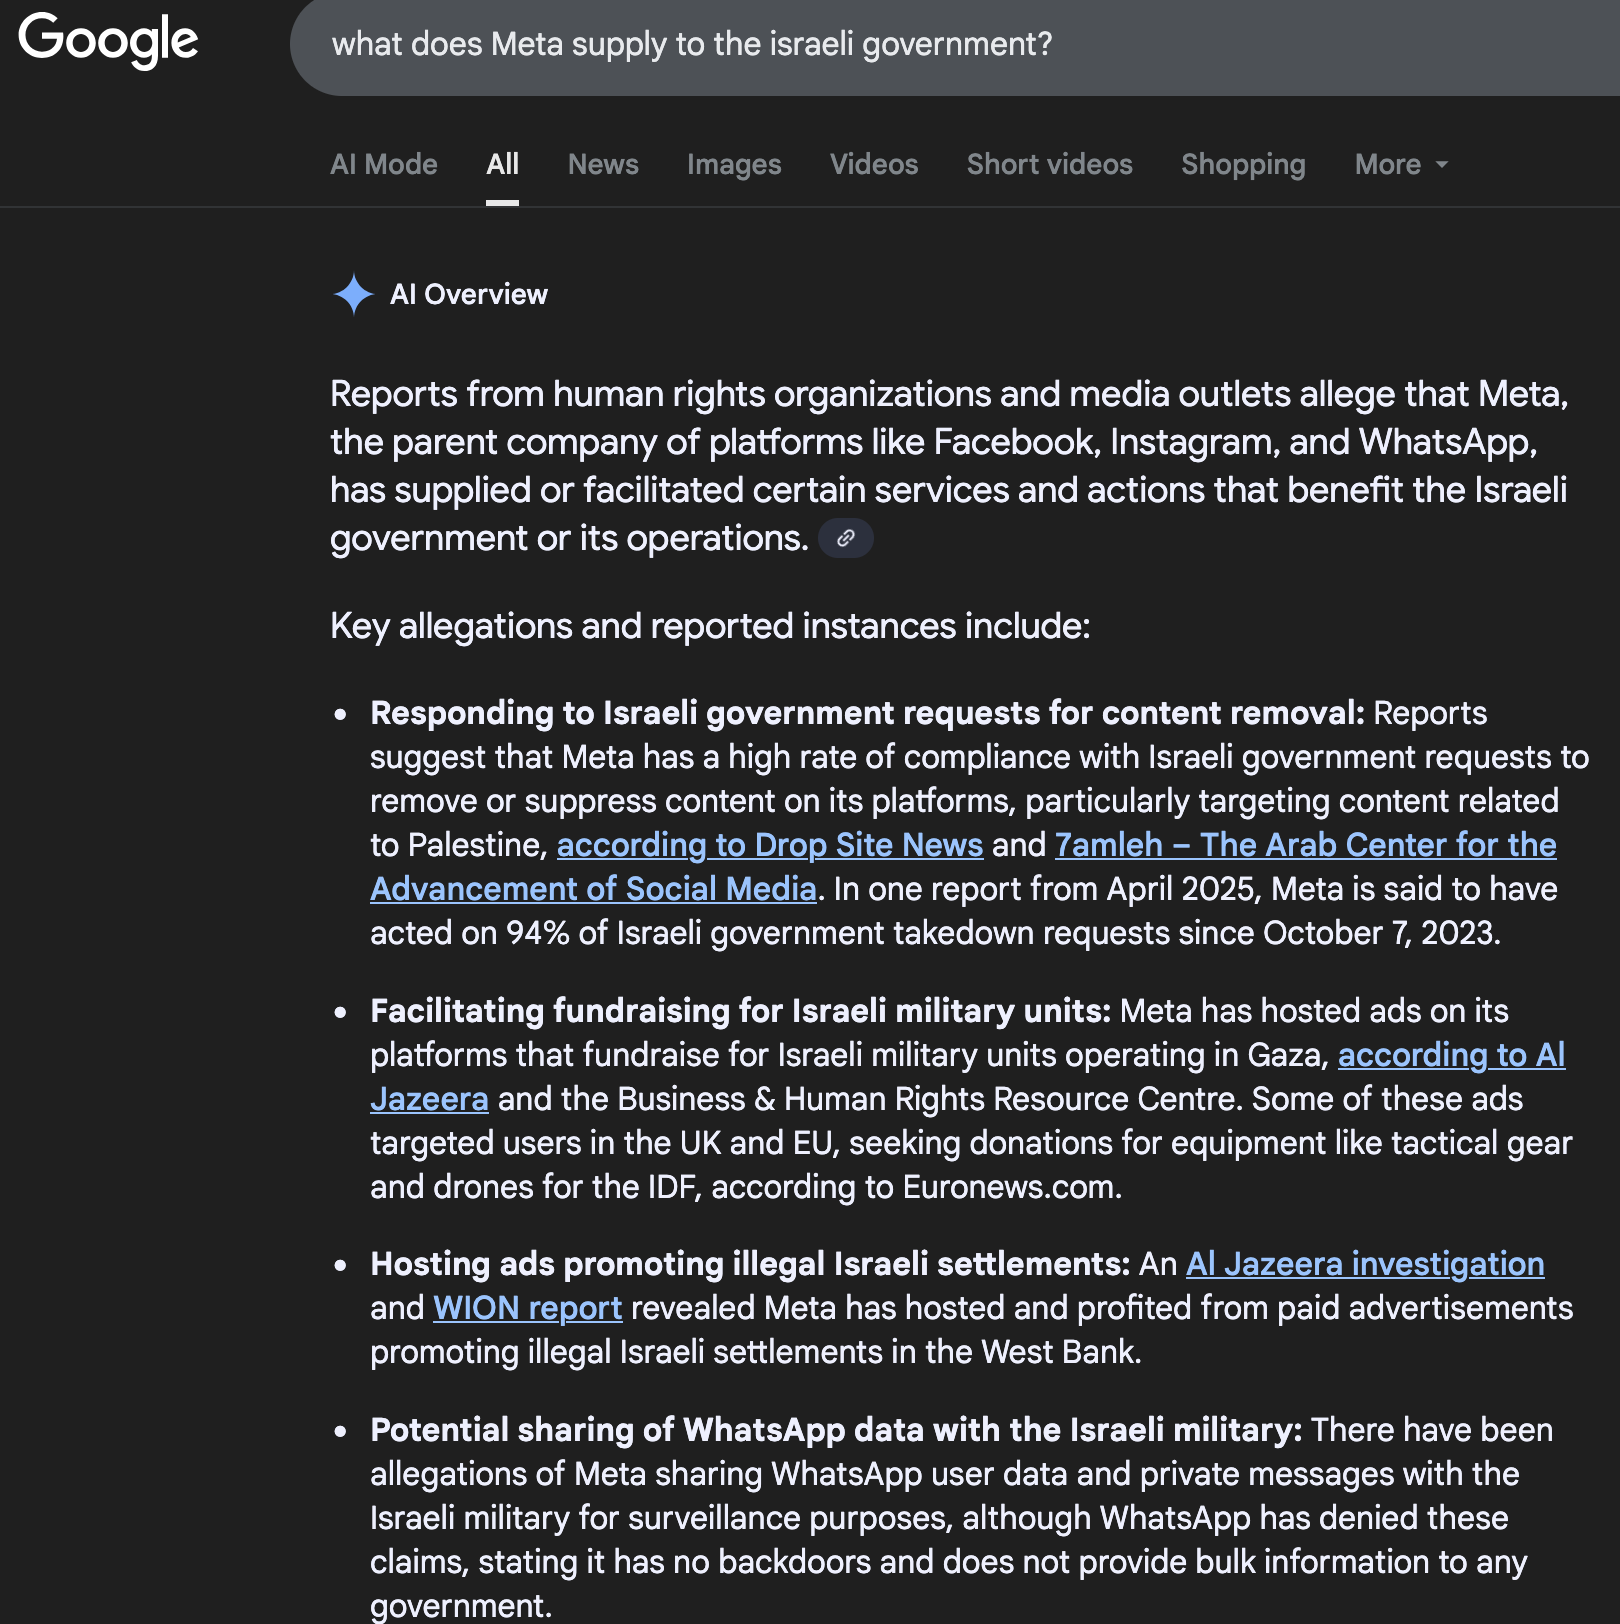This screenshot has width=1620, height=1624.
Task: Open the source link chip icon
Action: click(x=846, y=538)
